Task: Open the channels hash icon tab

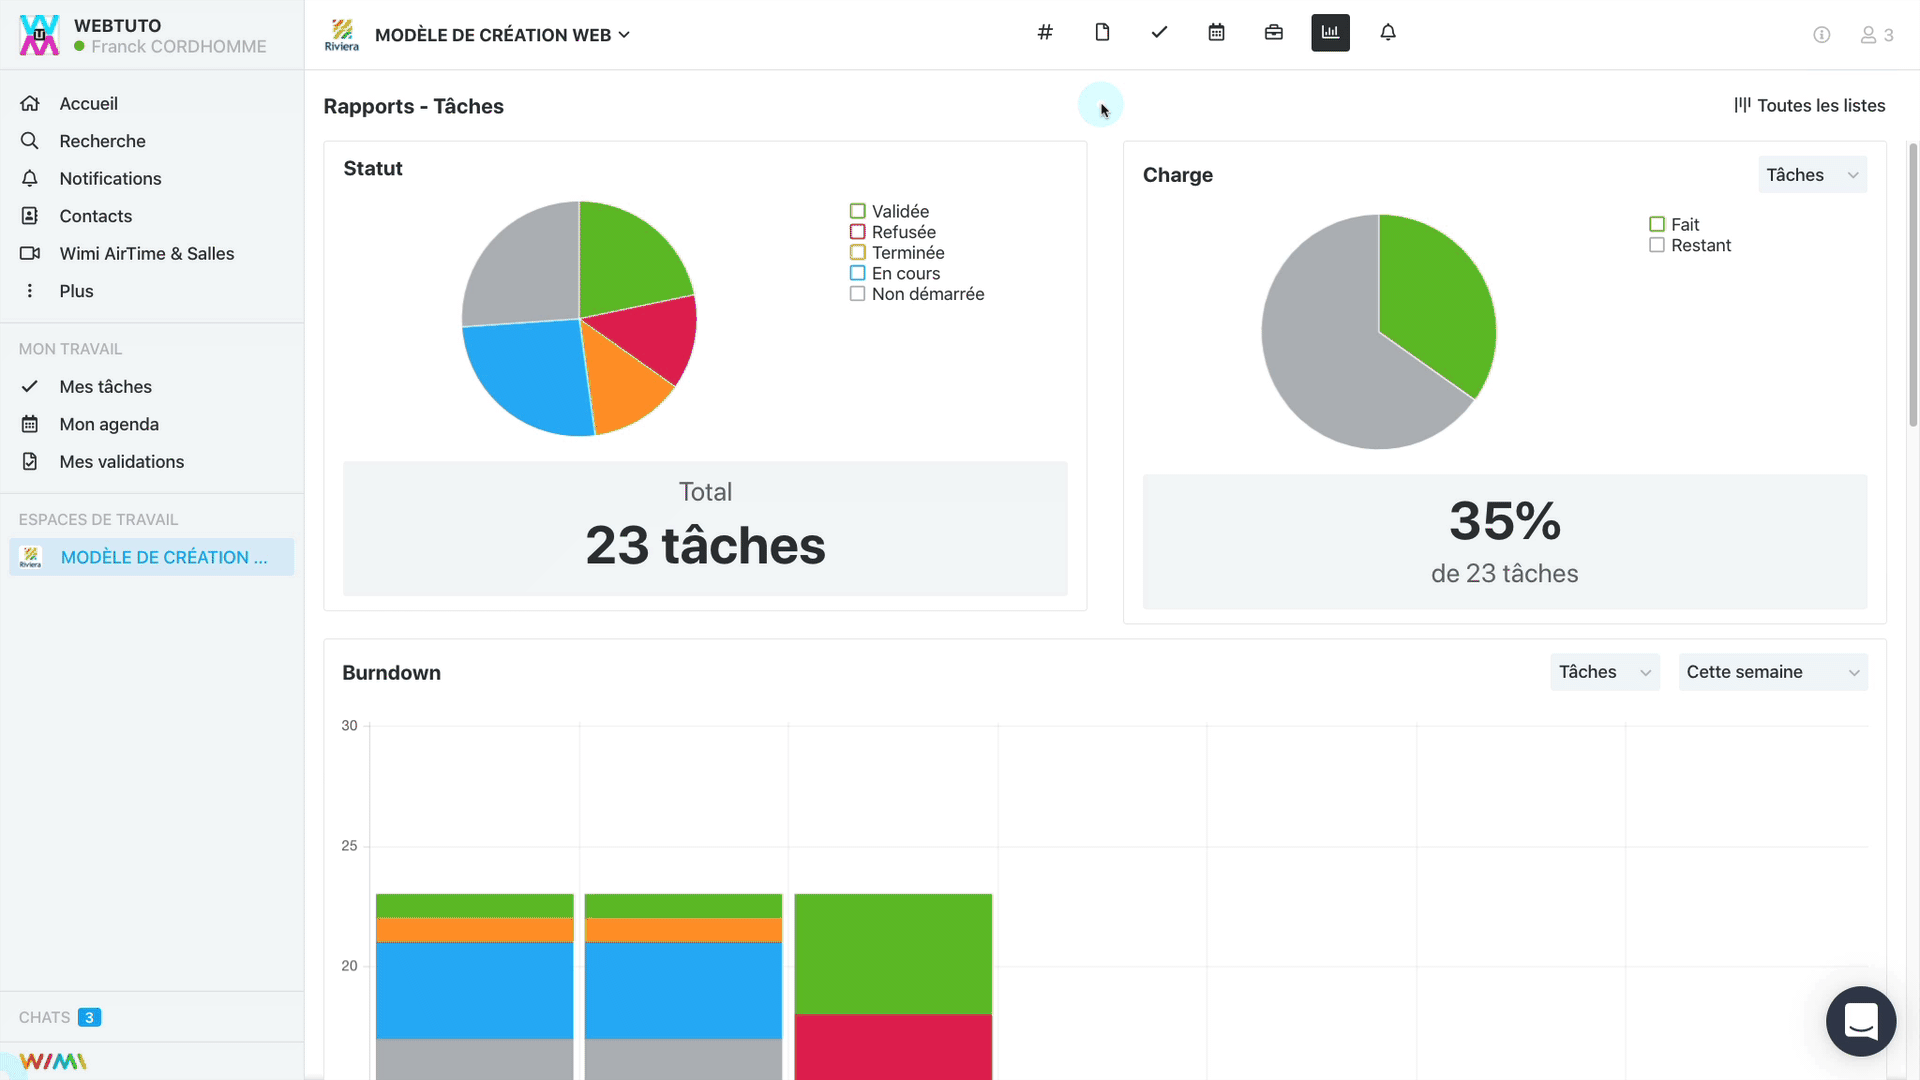Action: (1045, 33)
